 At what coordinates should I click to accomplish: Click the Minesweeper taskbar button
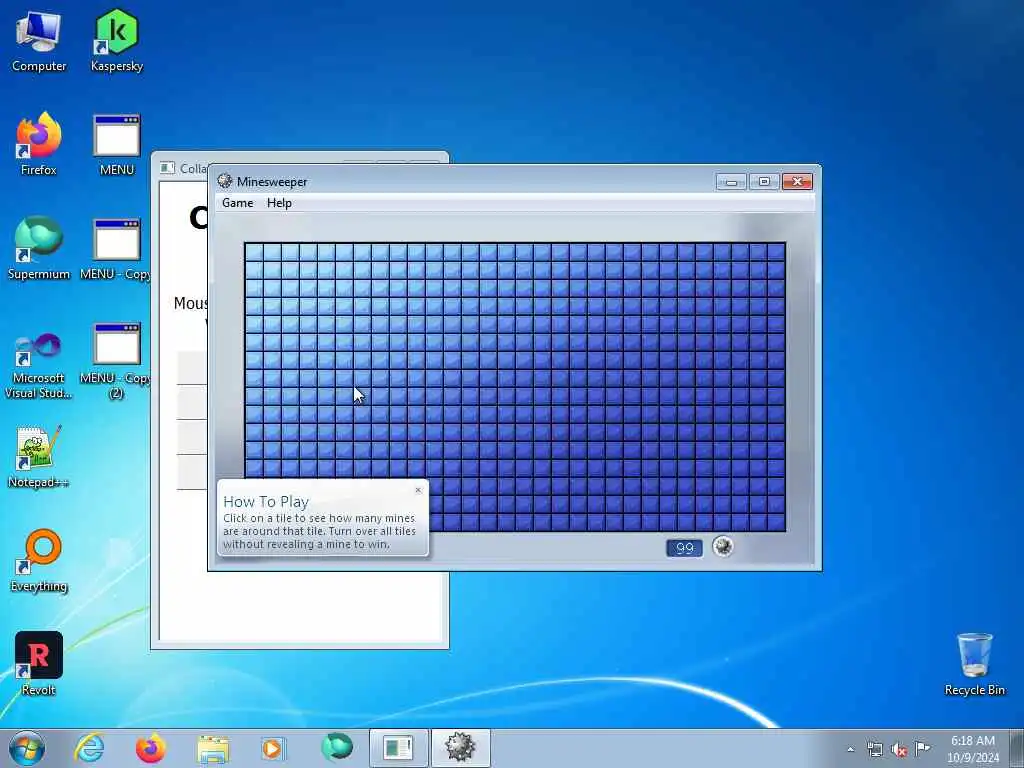point(460,748)
